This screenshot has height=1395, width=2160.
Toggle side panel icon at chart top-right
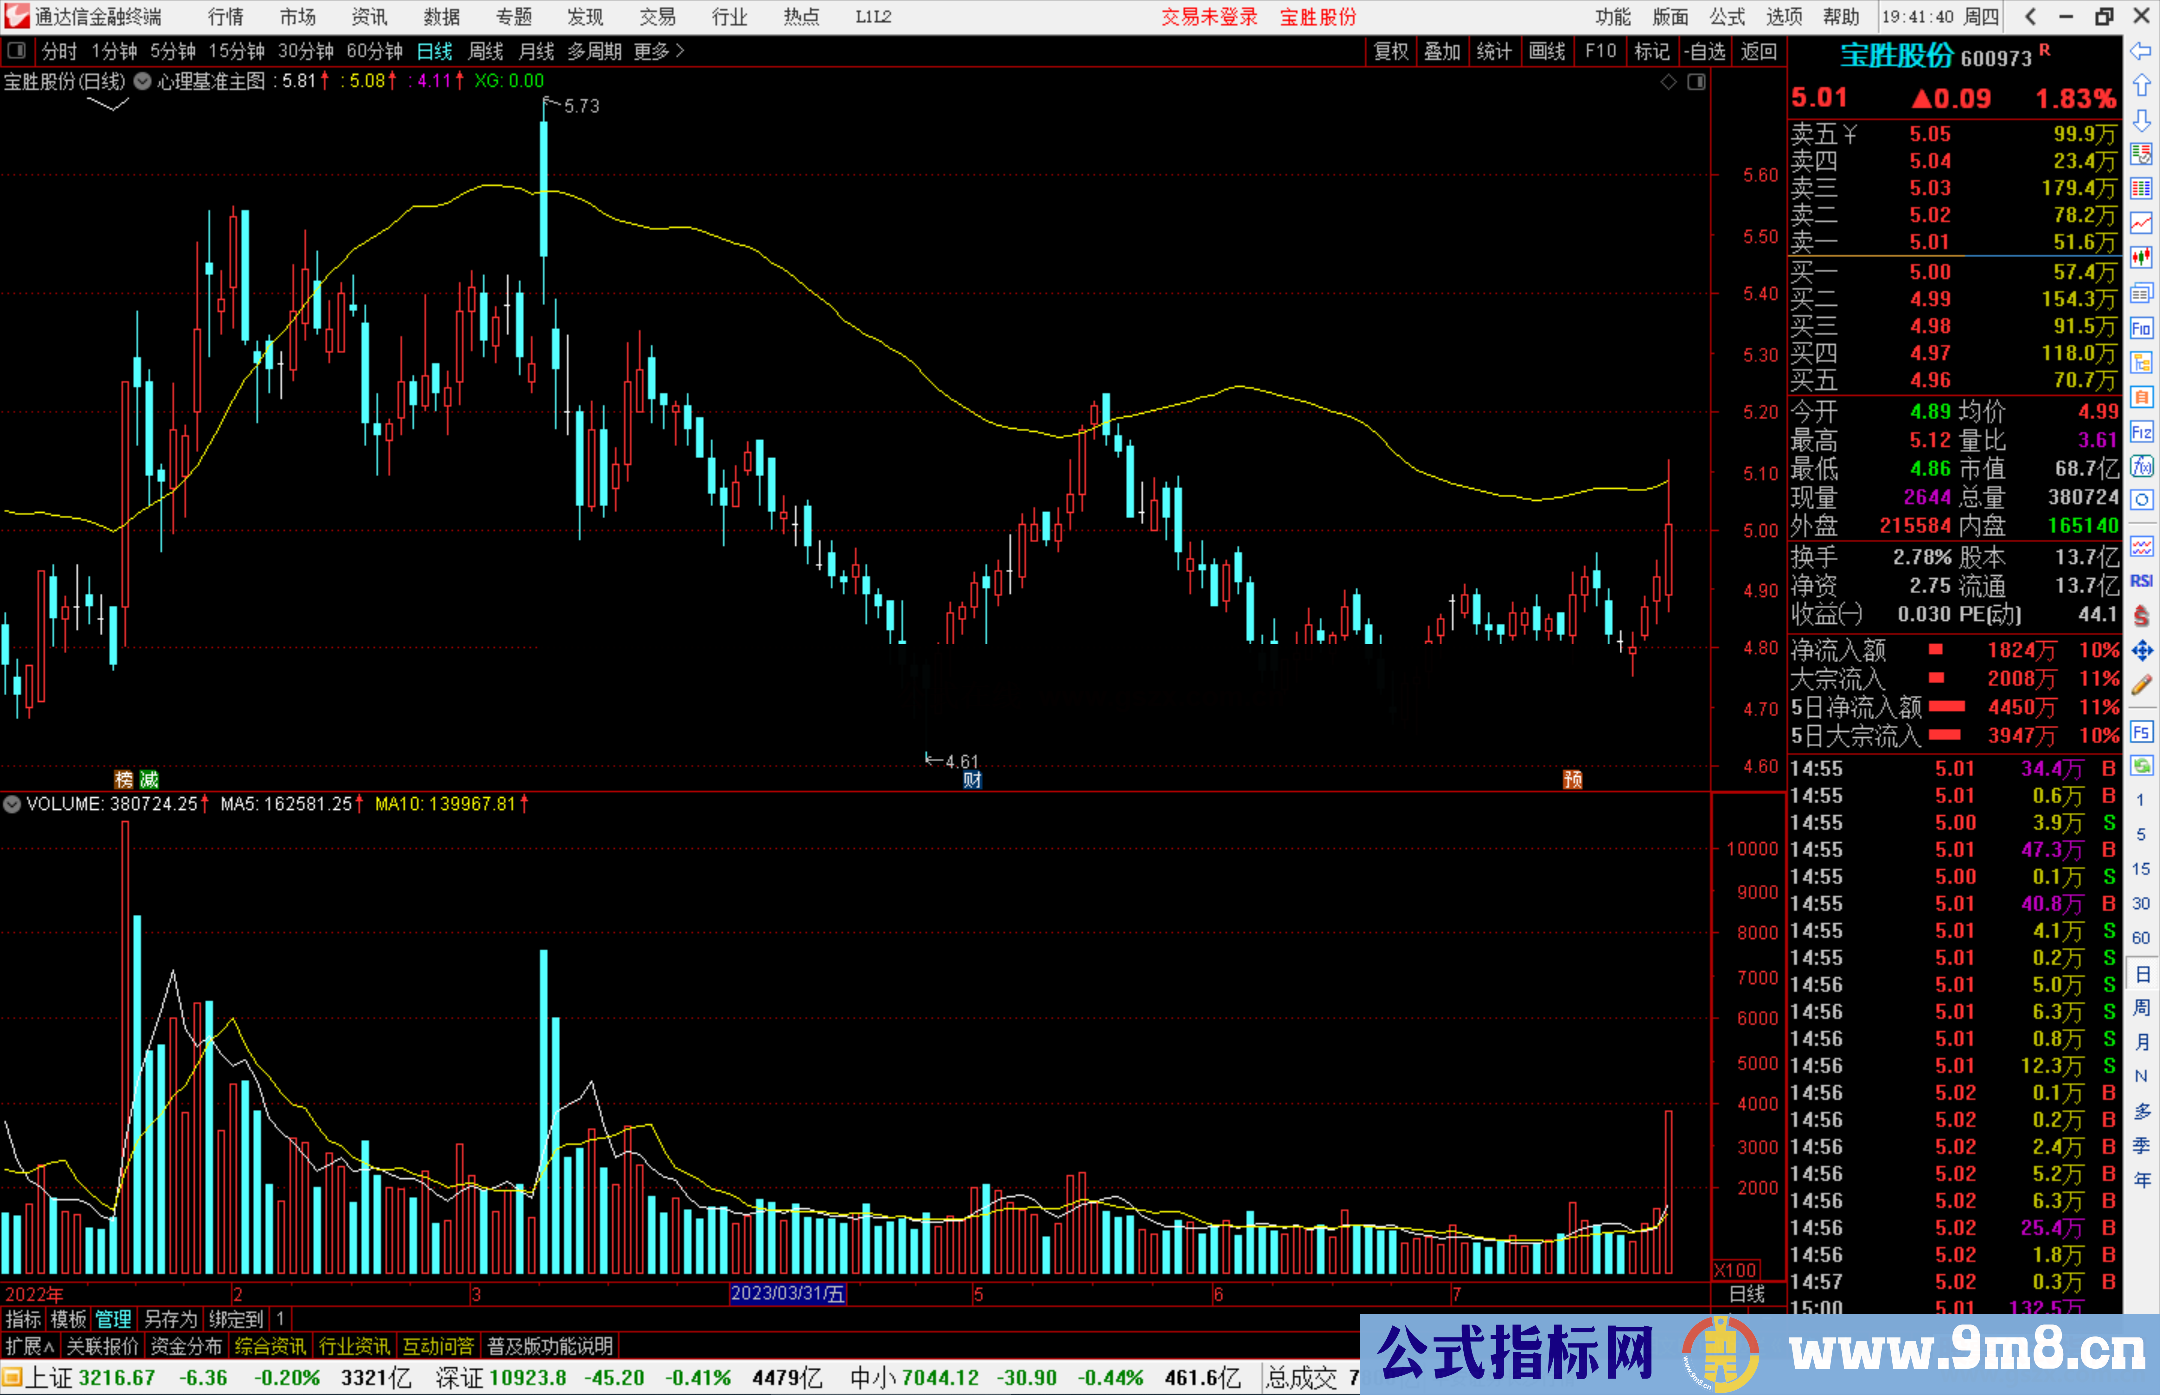tap(1696, 82)
